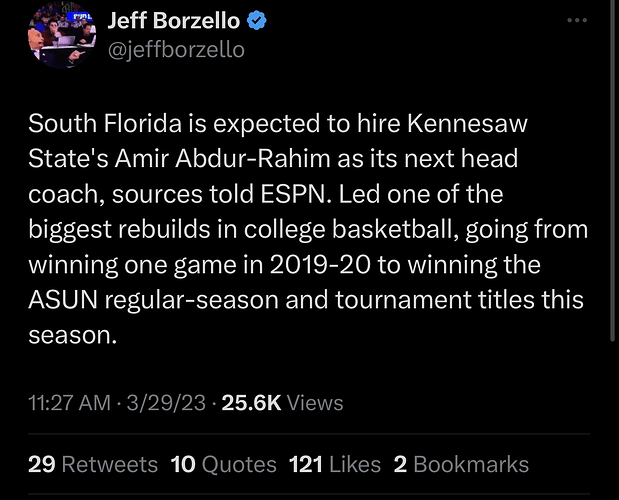View the 25.6K Views analytics

283,403
